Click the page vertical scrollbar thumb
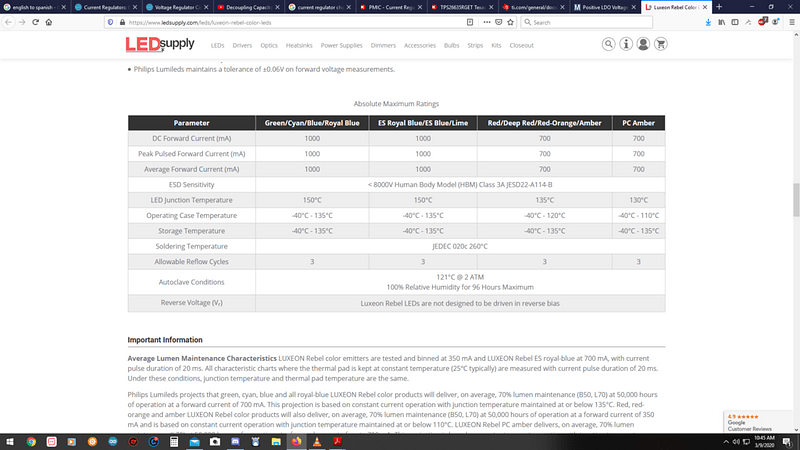This screenshot has width=800, height=450. (796, 200)
